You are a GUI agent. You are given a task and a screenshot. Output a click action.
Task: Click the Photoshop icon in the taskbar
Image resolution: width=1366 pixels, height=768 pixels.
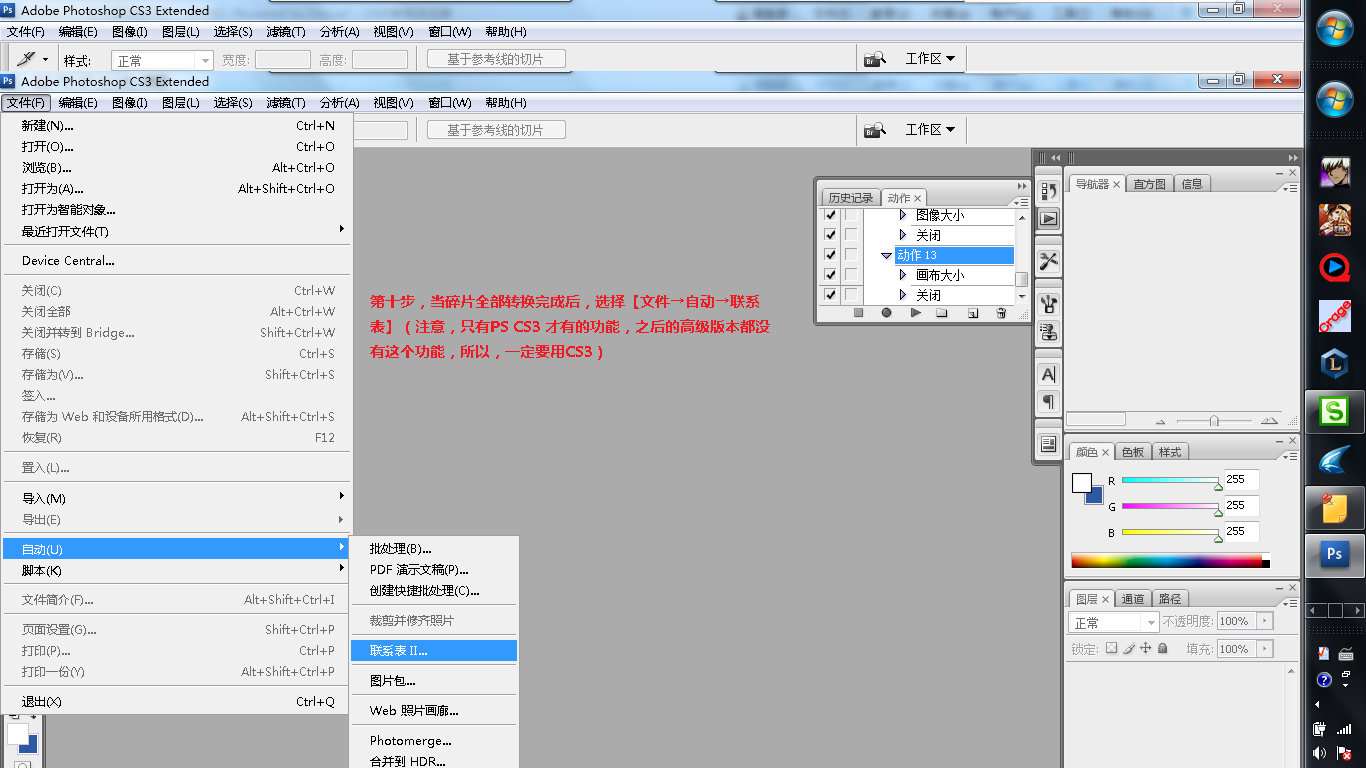point(1334,553)
